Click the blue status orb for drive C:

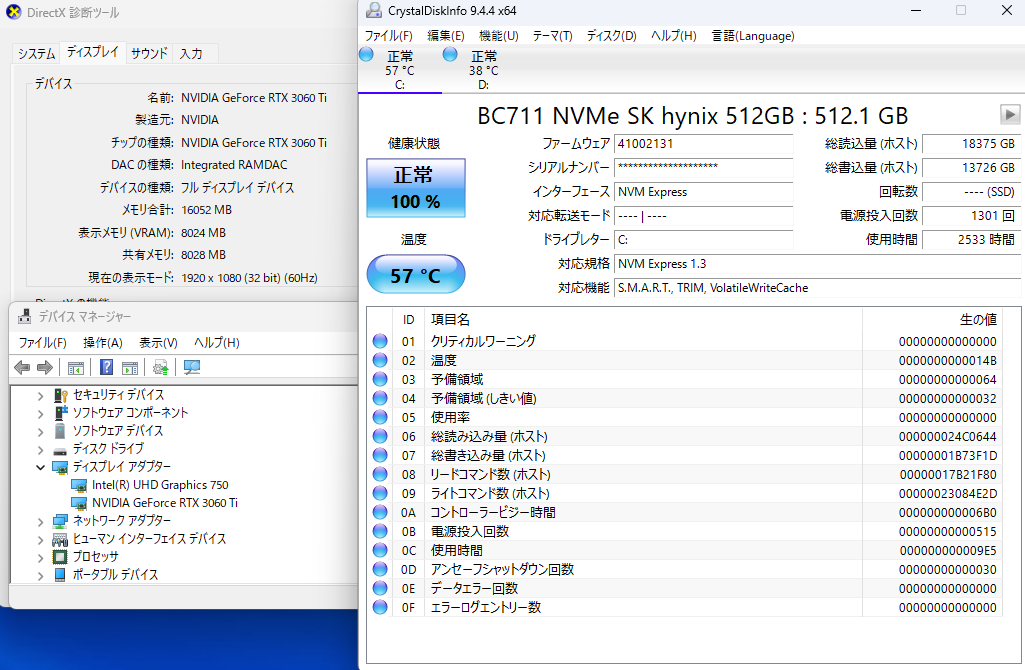pyautogui.click(x=367, y=54)
